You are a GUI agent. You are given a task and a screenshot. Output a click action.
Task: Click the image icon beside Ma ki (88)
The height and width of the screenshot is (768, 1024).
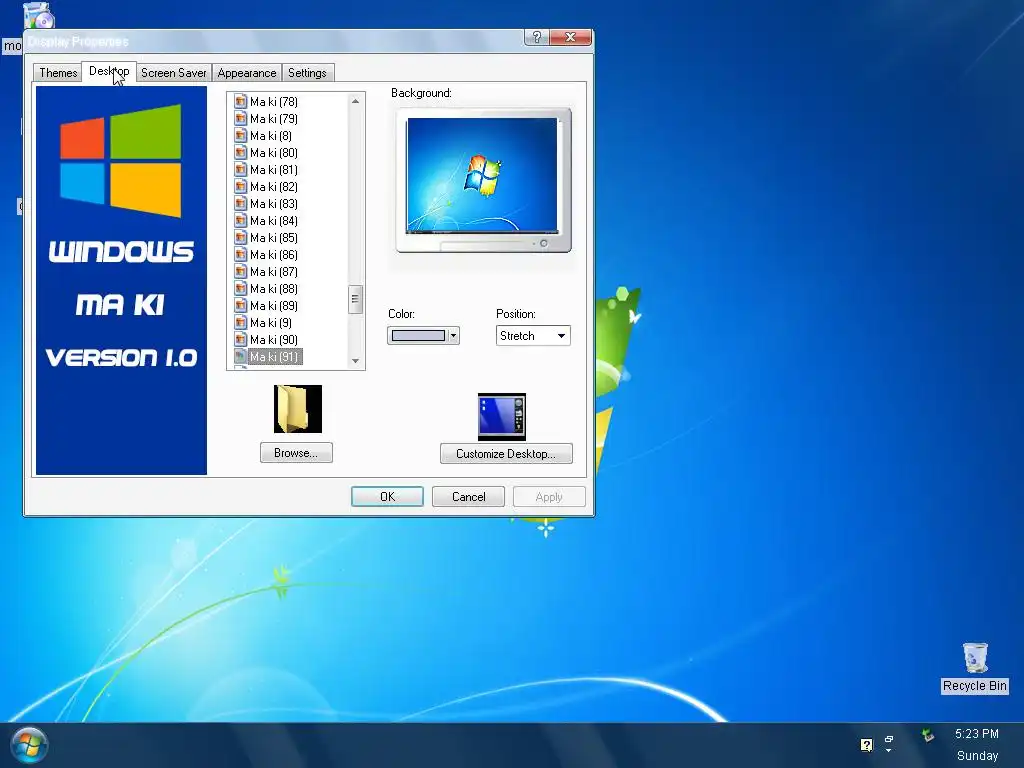pyautogui.click(x=240, y=289)
